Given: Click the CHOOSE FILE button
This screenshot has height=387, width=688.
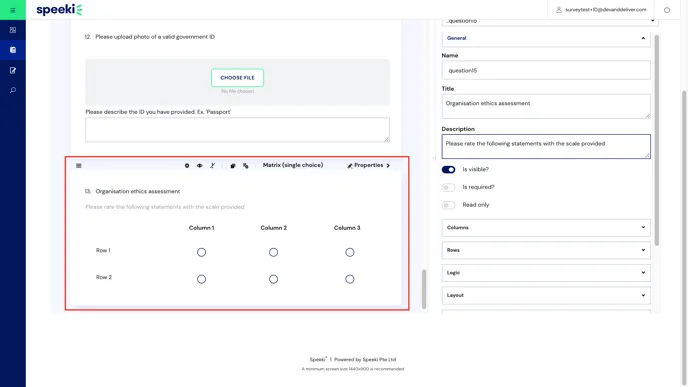Looking at the screenshot, I should (237, 78).
